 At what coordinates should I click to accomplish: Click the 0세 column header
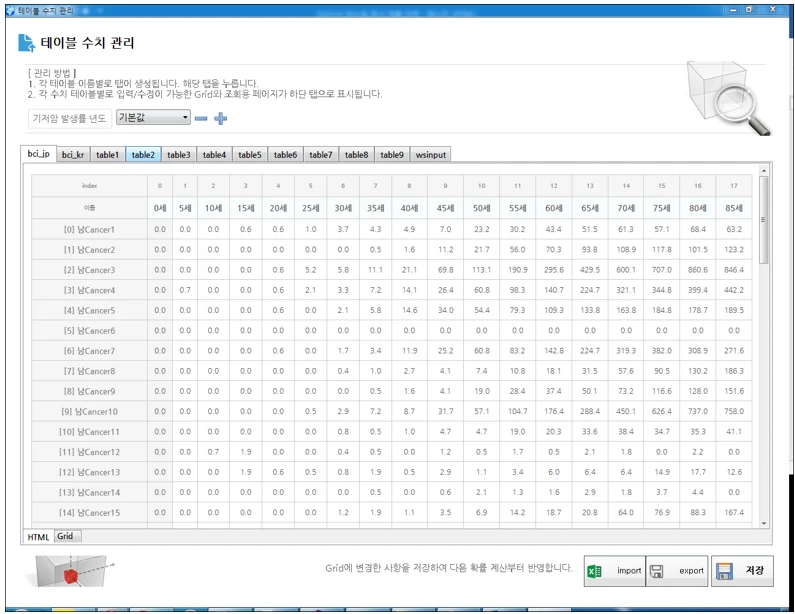pyautogui.click(x=160, y=208)
